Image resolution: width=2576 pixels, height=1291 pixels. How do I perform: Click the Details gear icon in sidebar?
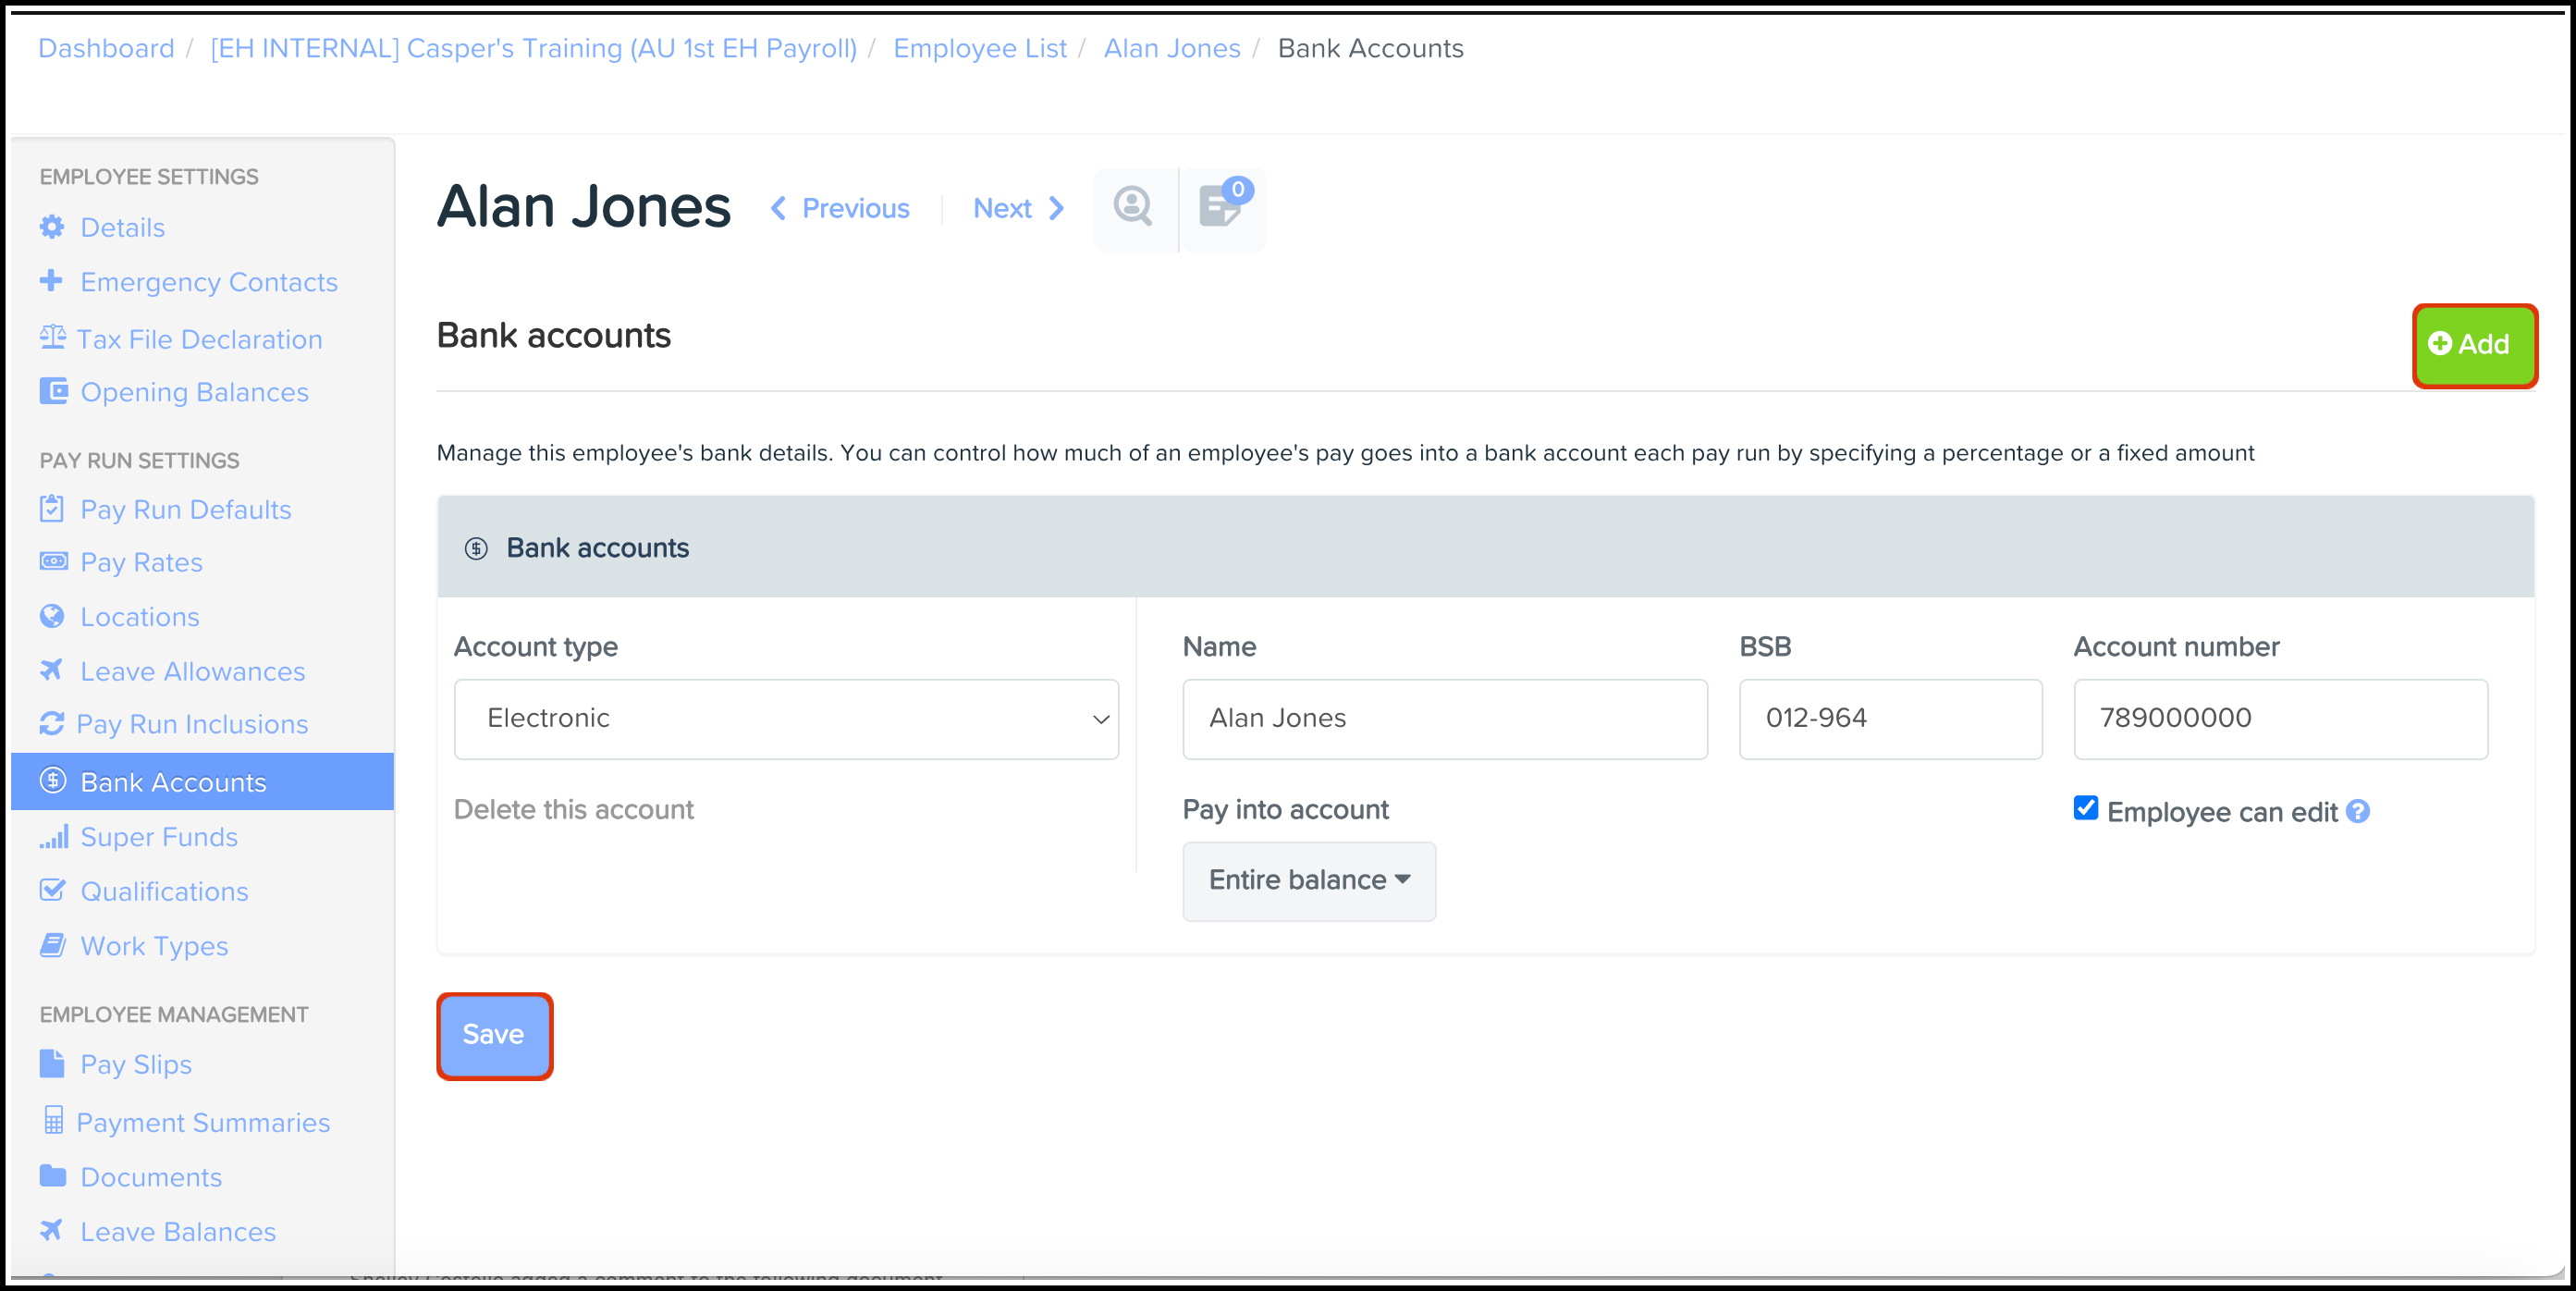[52, 227]
